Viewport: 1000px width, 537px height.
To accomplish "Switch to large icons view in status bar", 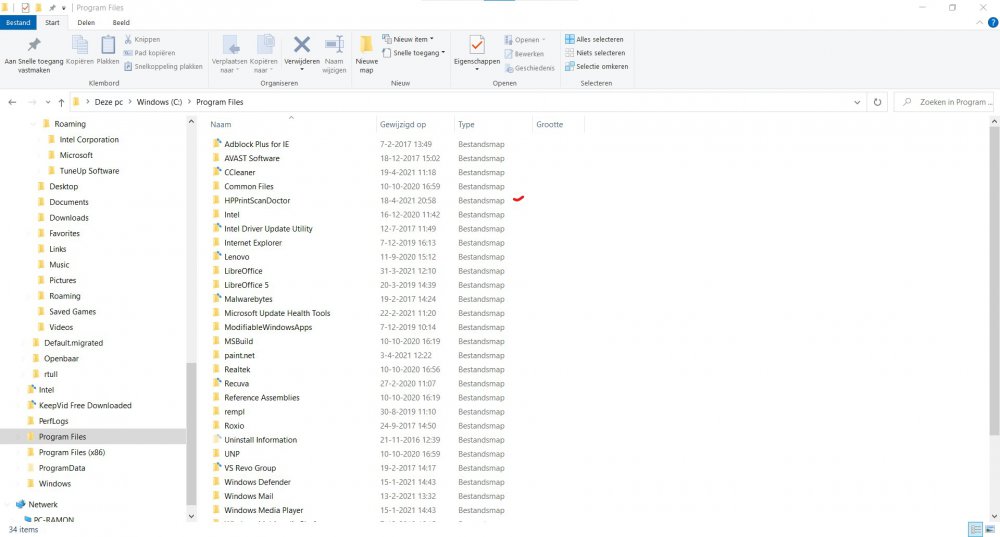I will 990,529.
